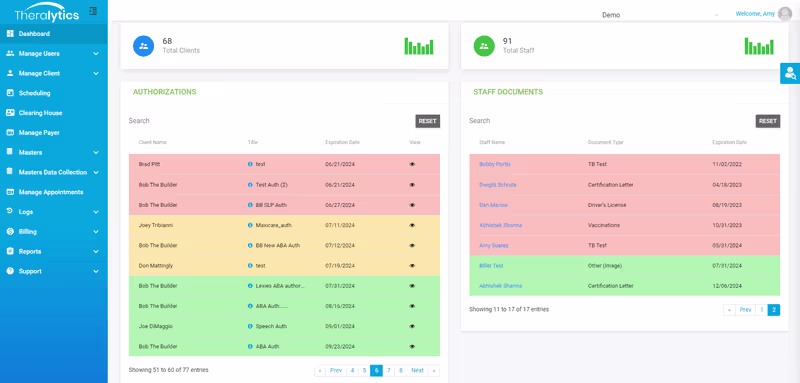Click the Staff Documents search field
800x383 pixels.
[611, 121]
